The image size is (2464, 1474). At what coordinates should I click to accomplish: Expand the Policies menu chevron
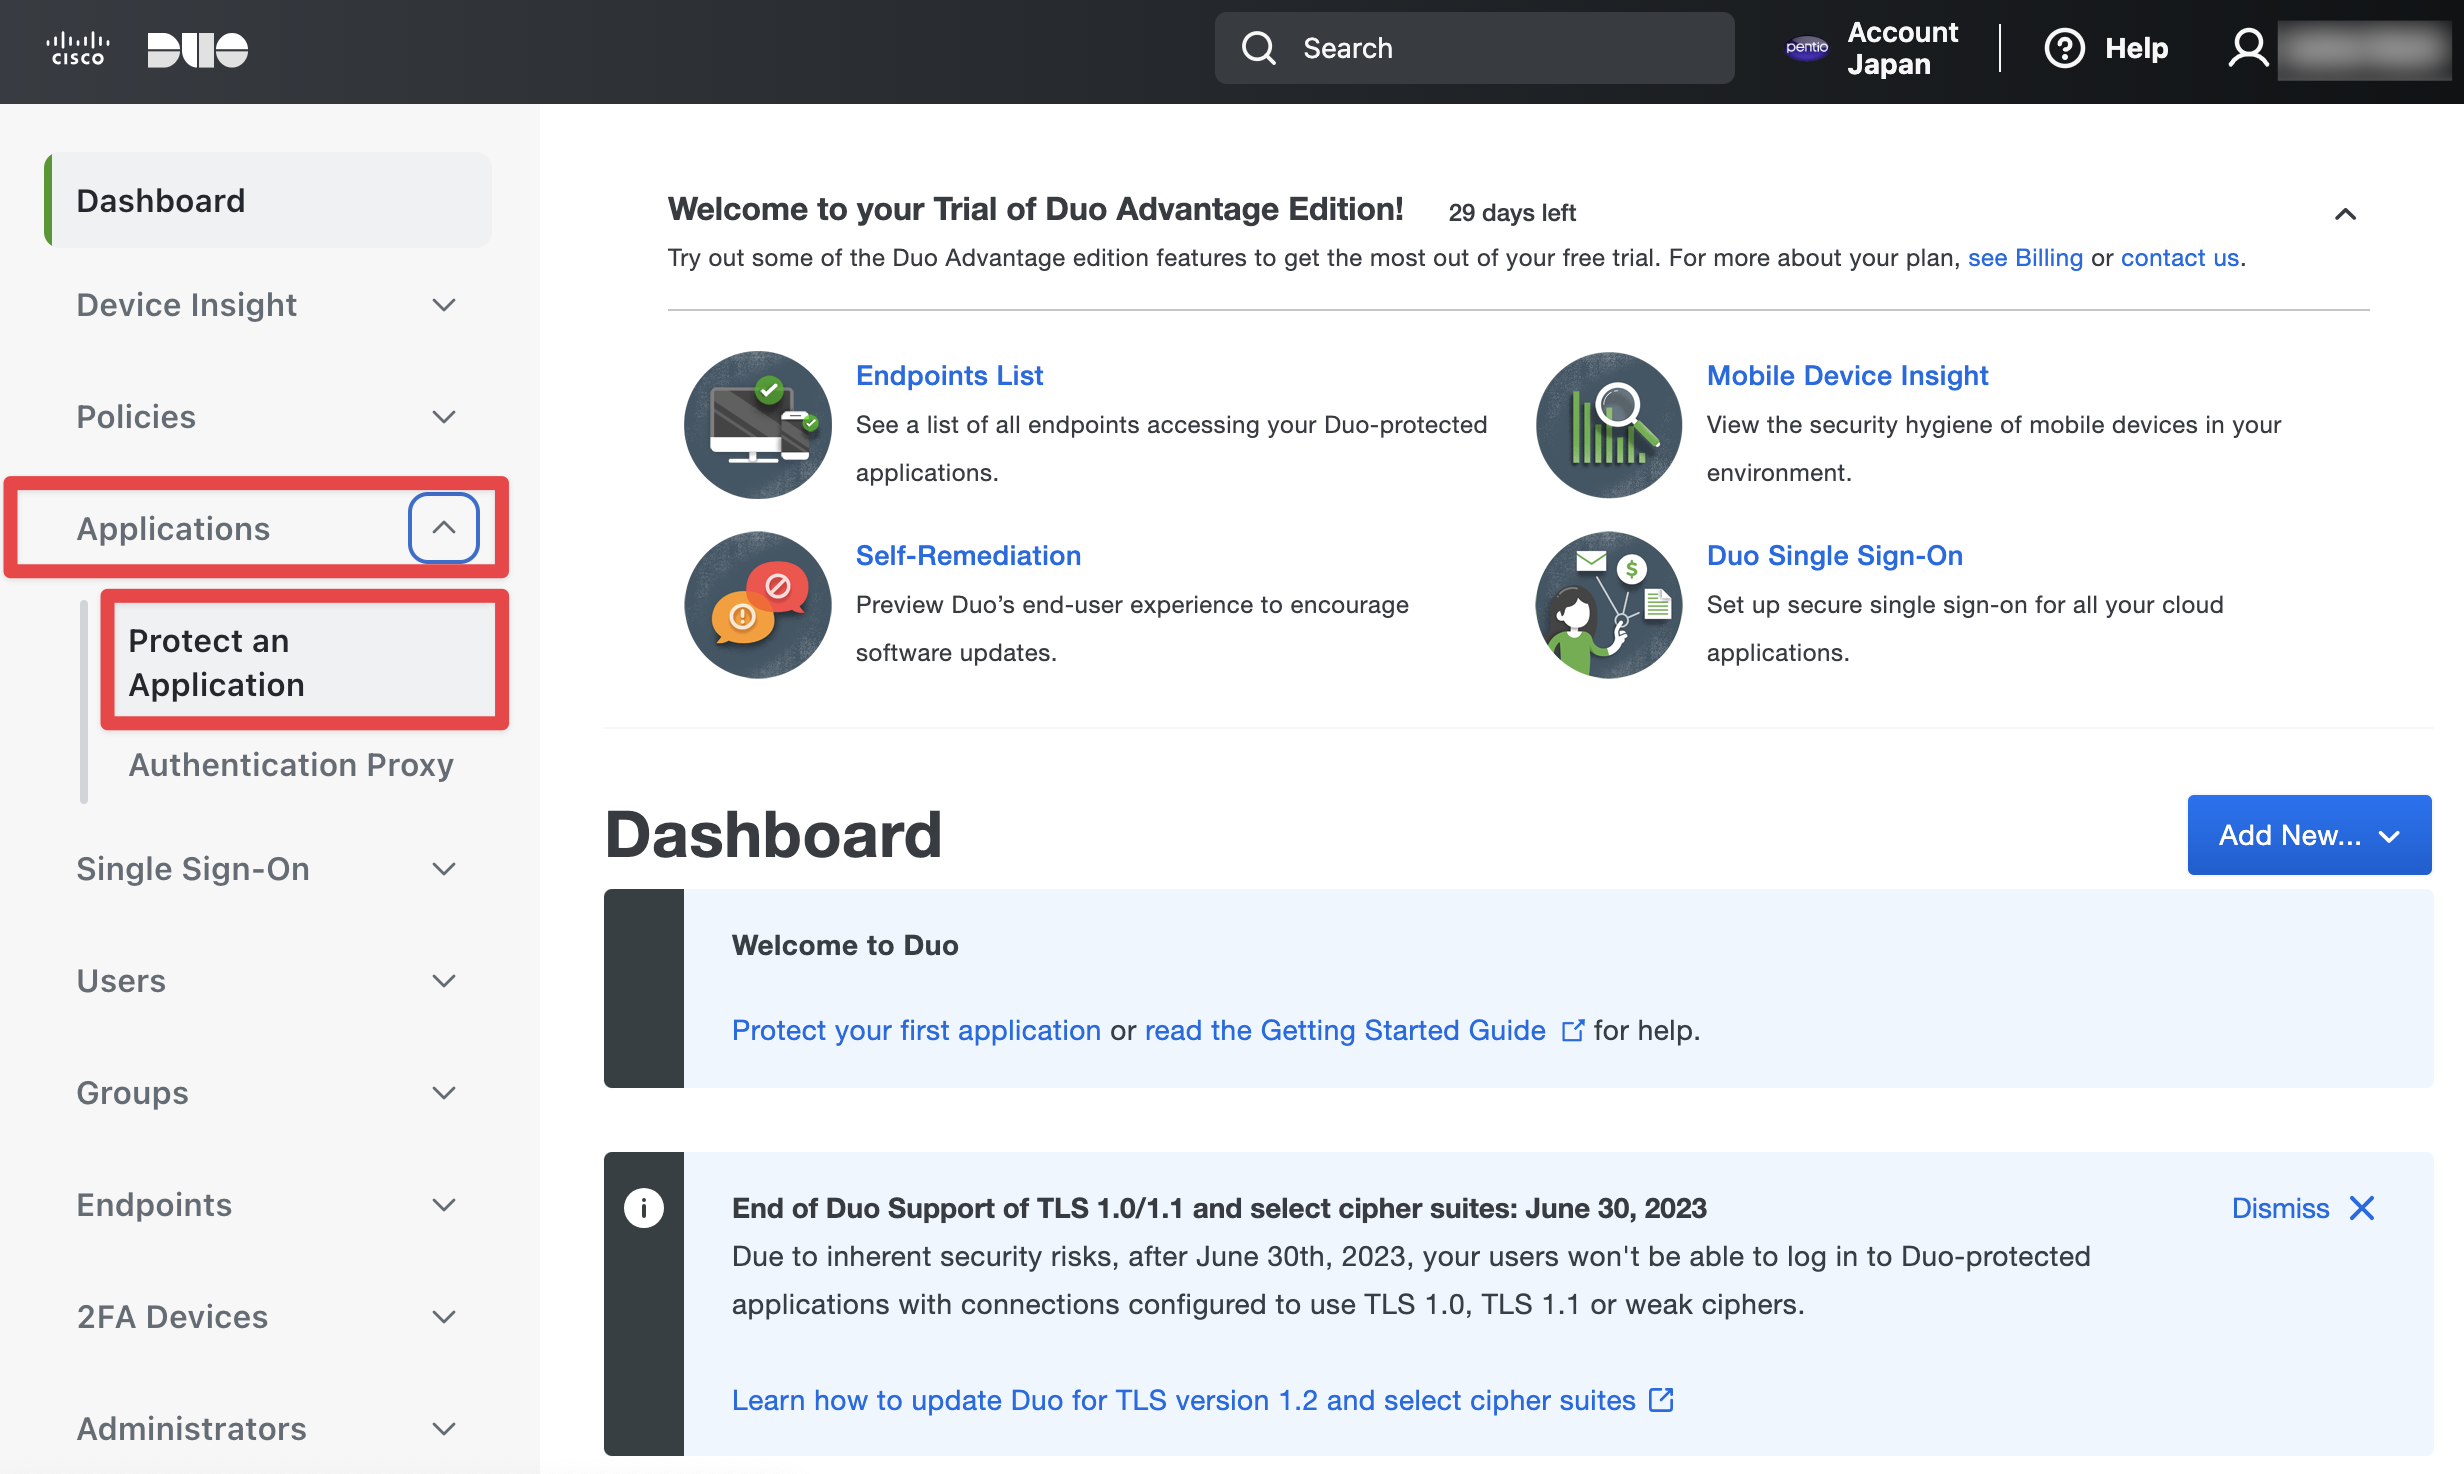[444, 417]
